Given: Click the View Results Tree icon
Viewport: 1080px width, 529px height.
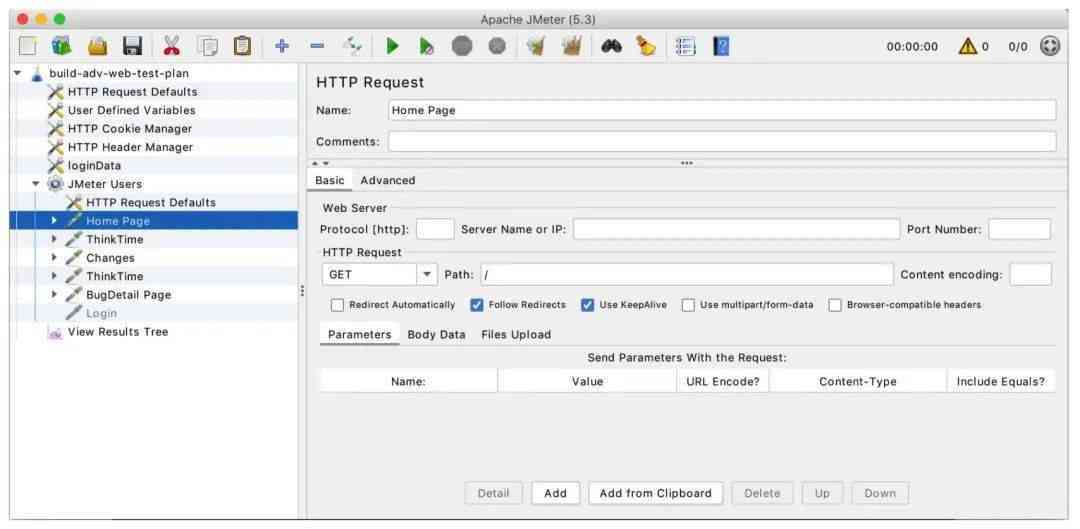Looking at the screenshot, I should coord(56,332).
